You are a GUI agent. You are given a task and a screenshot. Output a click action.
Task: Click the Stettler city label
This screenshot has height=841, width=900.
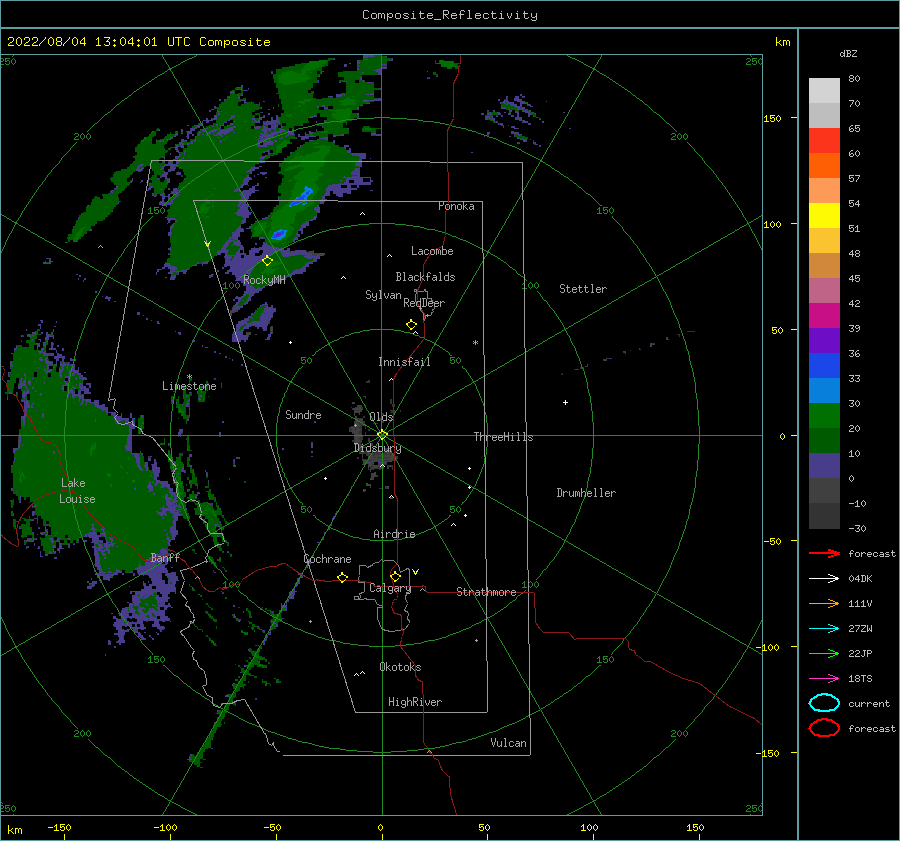point(583,289)
